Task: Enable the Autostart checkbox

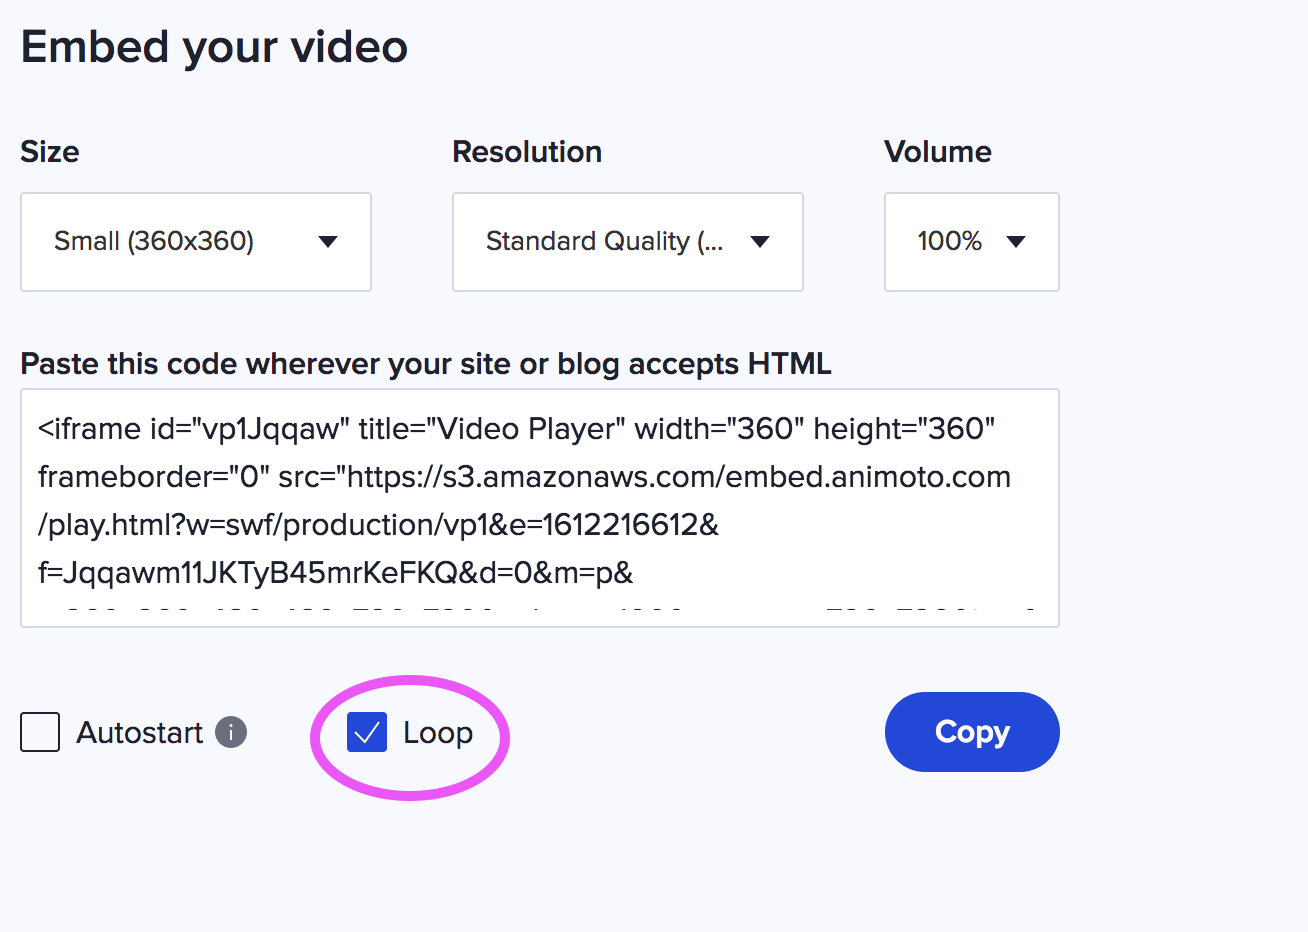Action: tap(40, 732)
